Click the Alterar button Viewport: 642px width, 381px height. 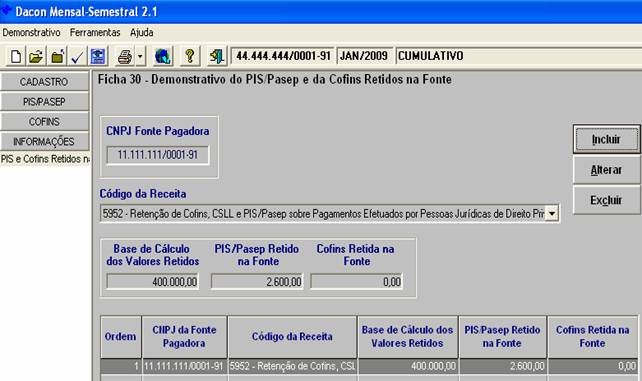(x=606, y=170)
